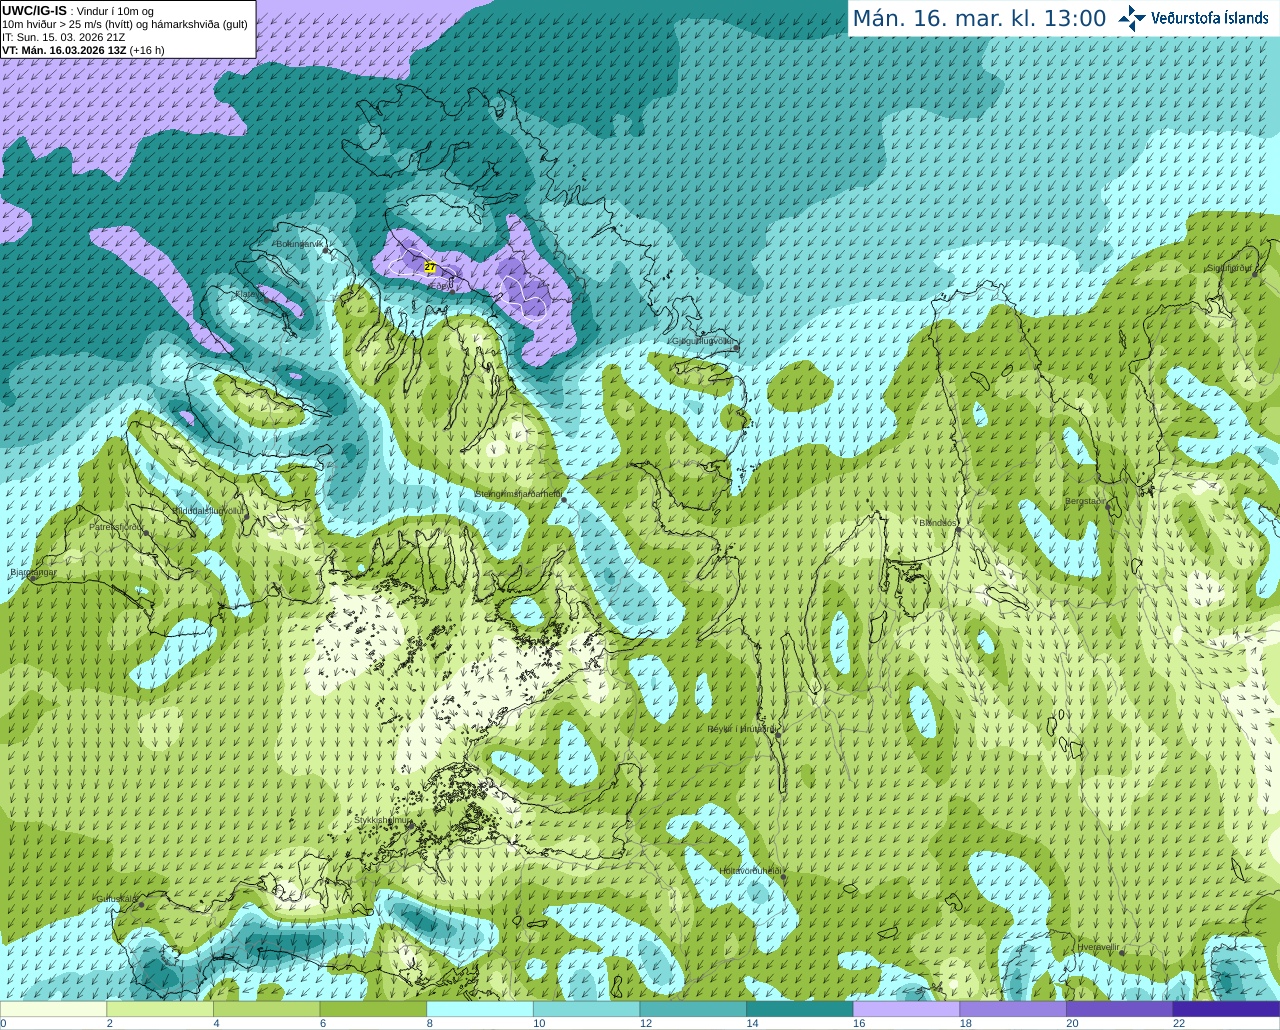1280x1030 pixels.
Task: Click the legend value '8'
Action: click(431, 1023)
